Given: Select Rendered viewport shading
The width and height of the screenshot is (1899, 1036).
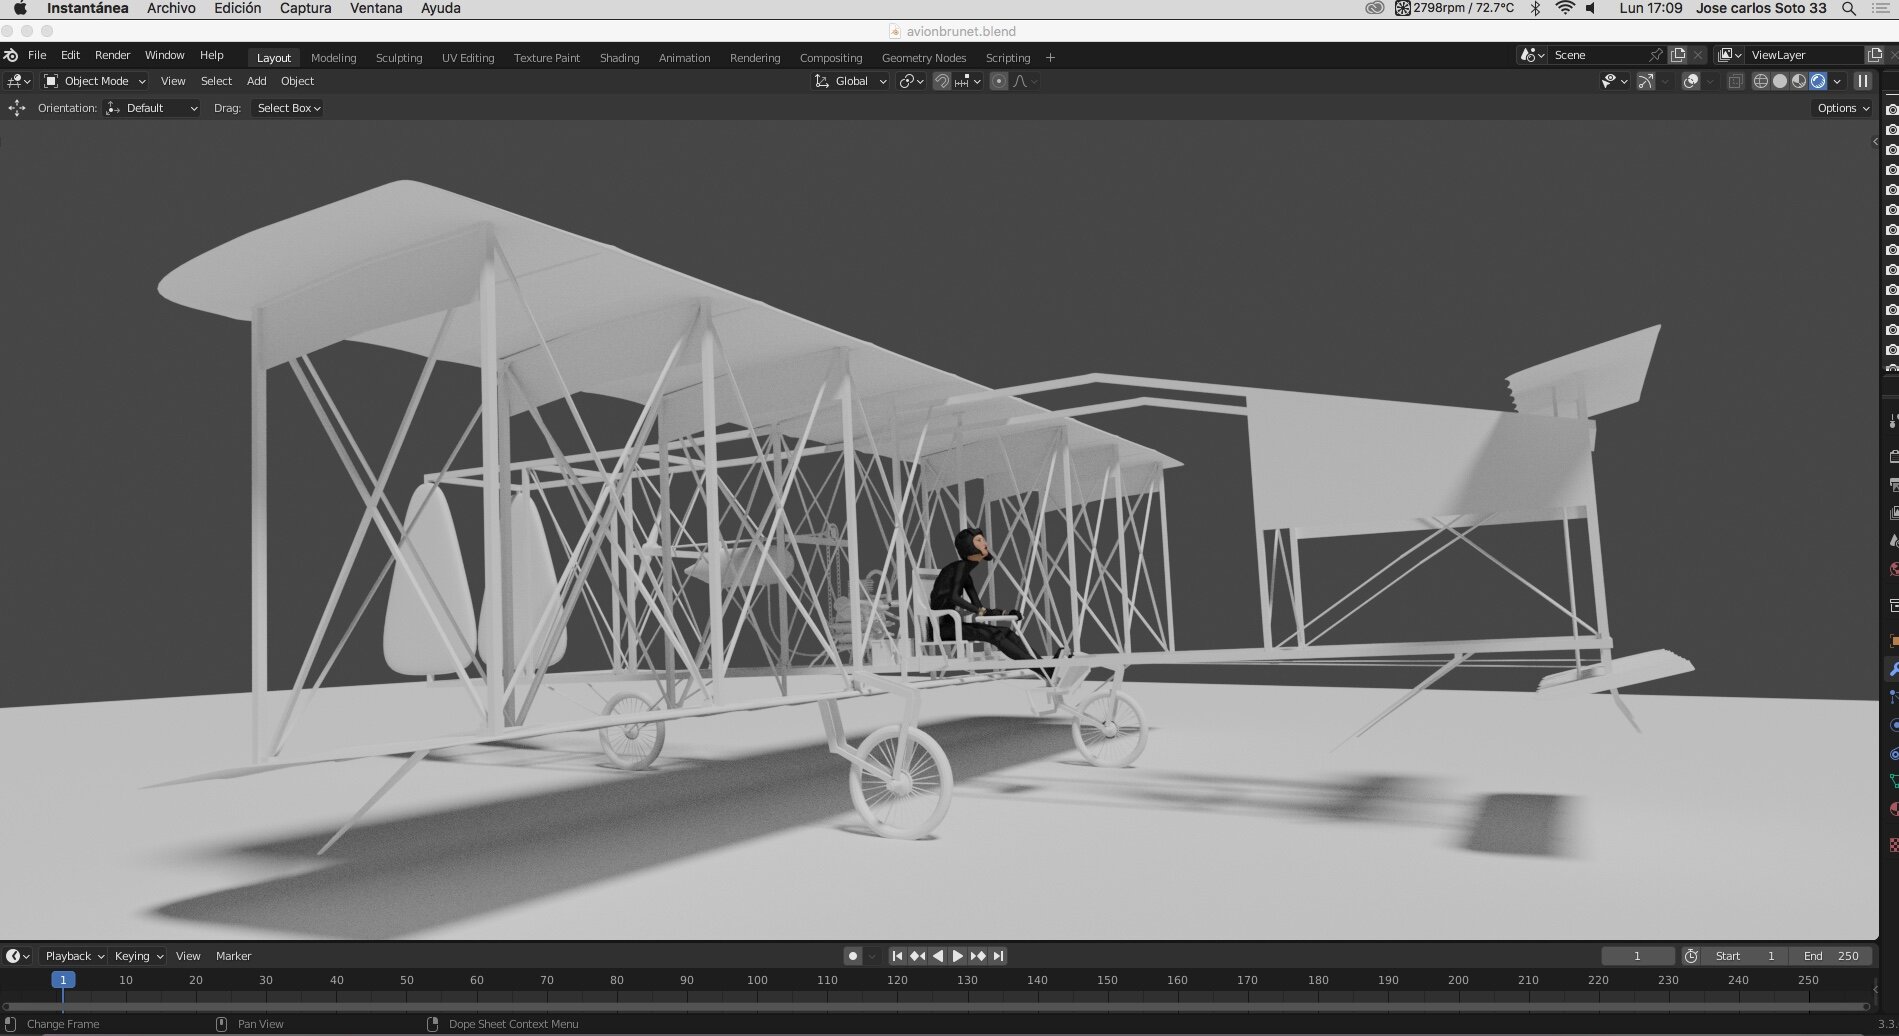Looking at the screenshot, I should click(x=1818, y=81).
